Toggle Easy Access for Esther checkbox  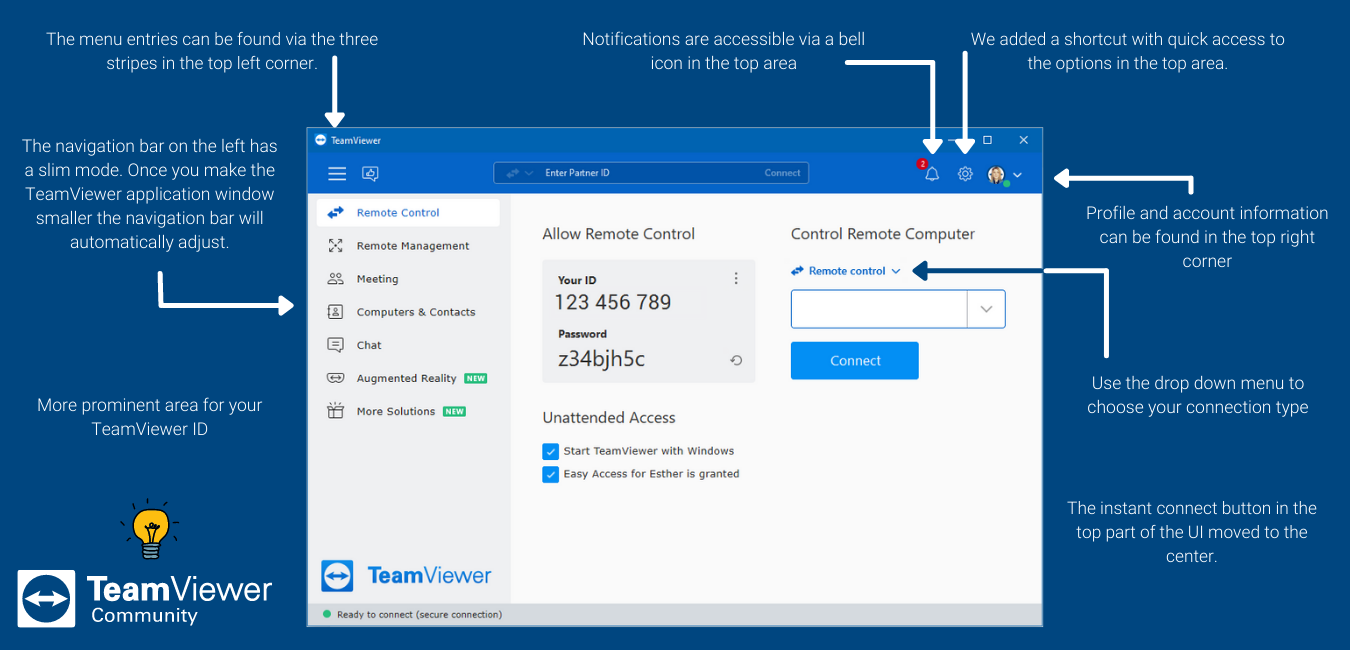pyautogui.click(x=550, y=474)
